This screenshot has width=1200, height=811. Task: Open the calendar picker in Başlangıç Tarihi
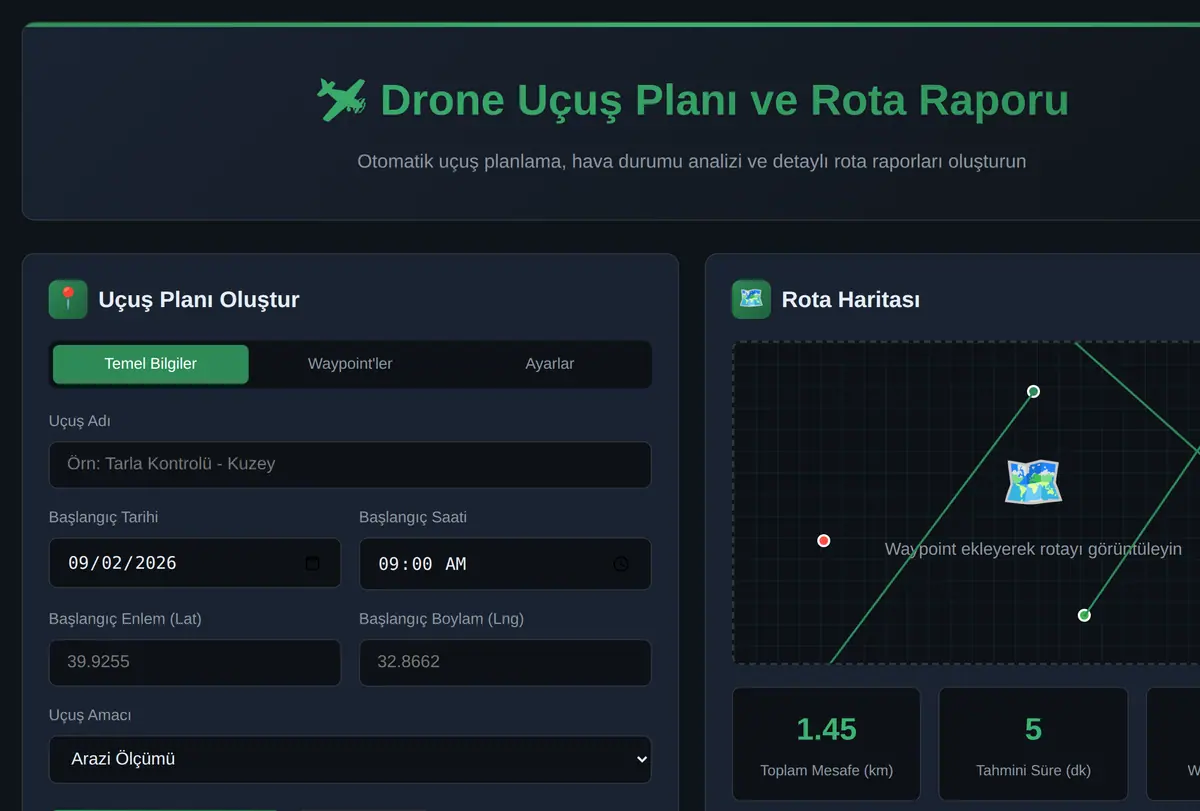coord(312,563)
